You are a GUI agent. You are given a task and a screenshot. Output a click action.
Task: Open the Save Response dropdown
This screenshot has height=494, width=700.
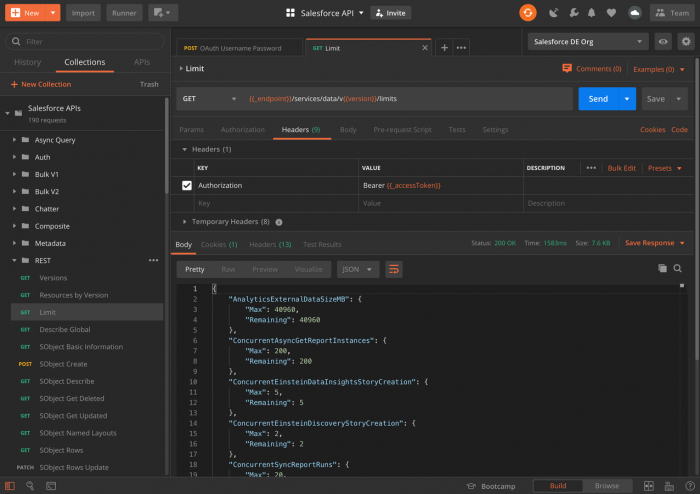654,243
